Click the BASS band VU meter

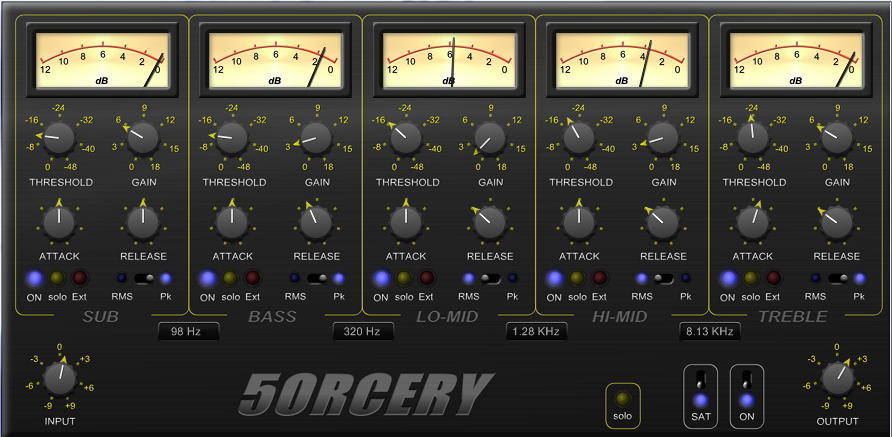pos(276,60)
